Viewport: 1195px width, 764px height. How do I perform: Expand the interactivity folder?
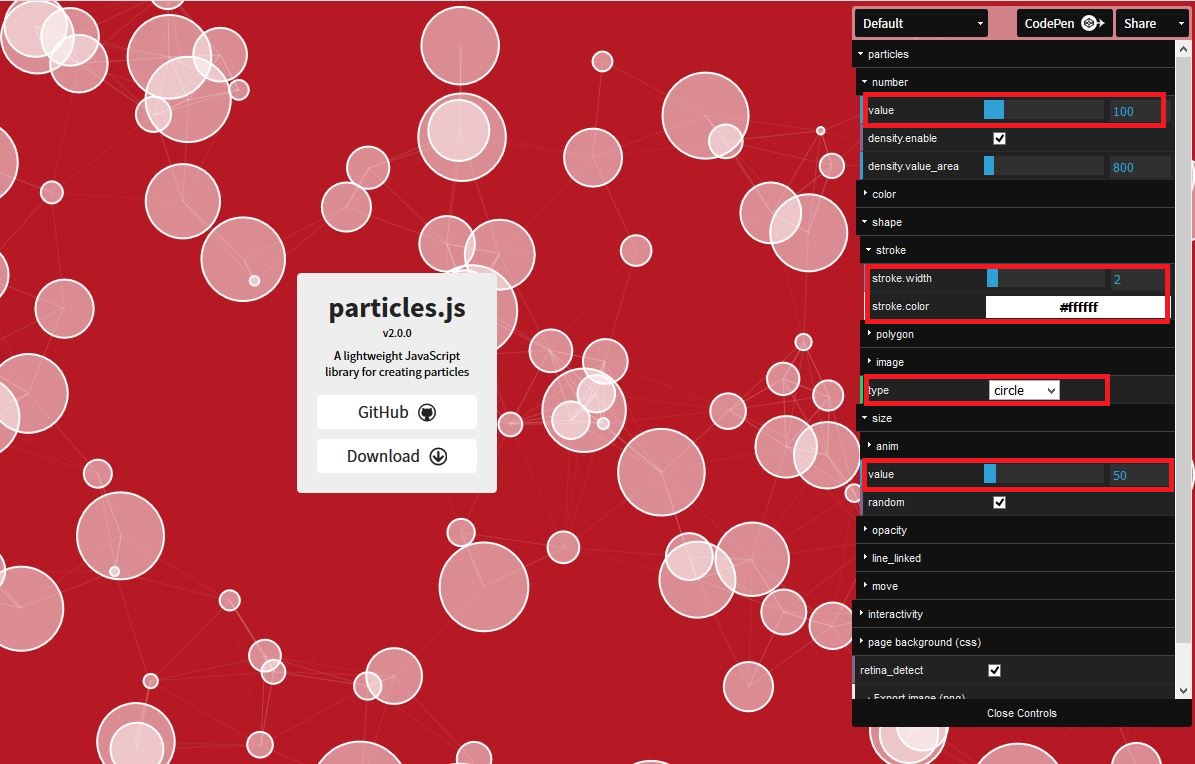[1014, 614]
